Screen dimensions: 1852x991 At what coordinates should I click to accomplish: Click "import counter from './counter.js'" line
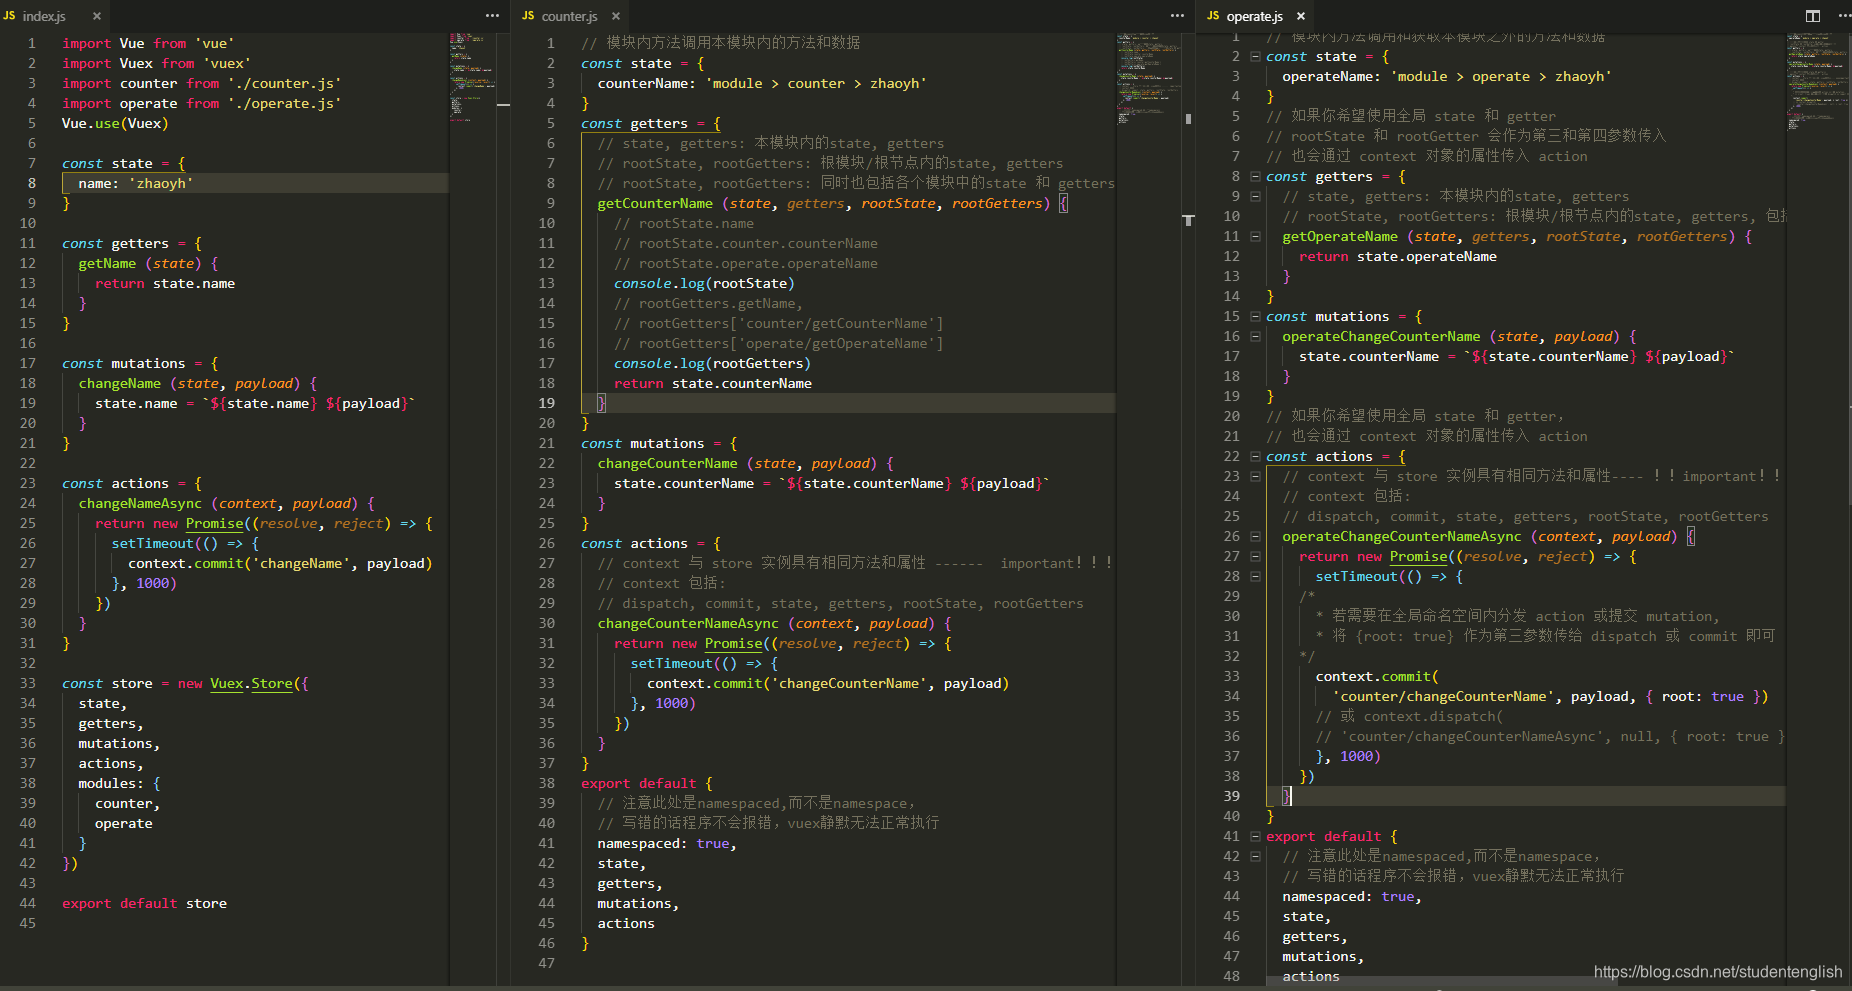[201, 83]
